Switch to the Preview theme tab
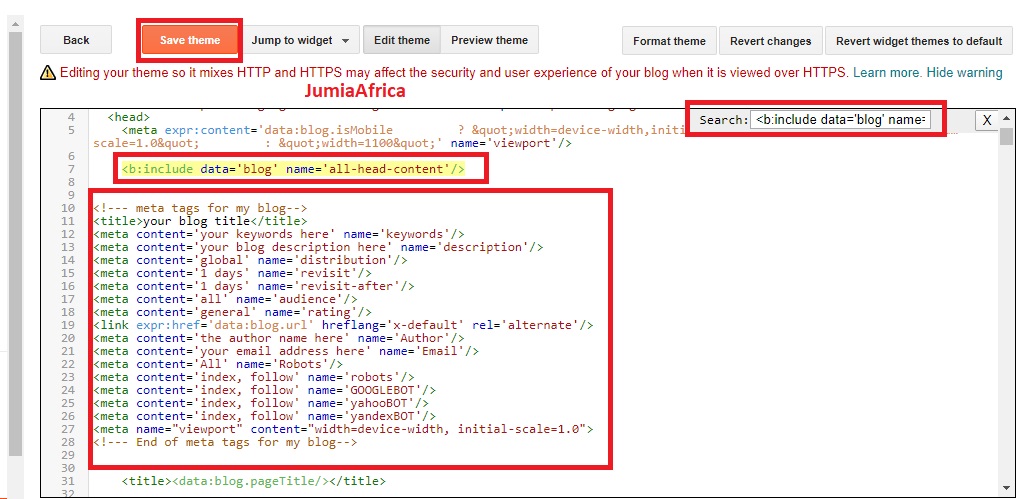Image resolution: width=1023 pixels, height=499 pixels. [x=489, y=40]
